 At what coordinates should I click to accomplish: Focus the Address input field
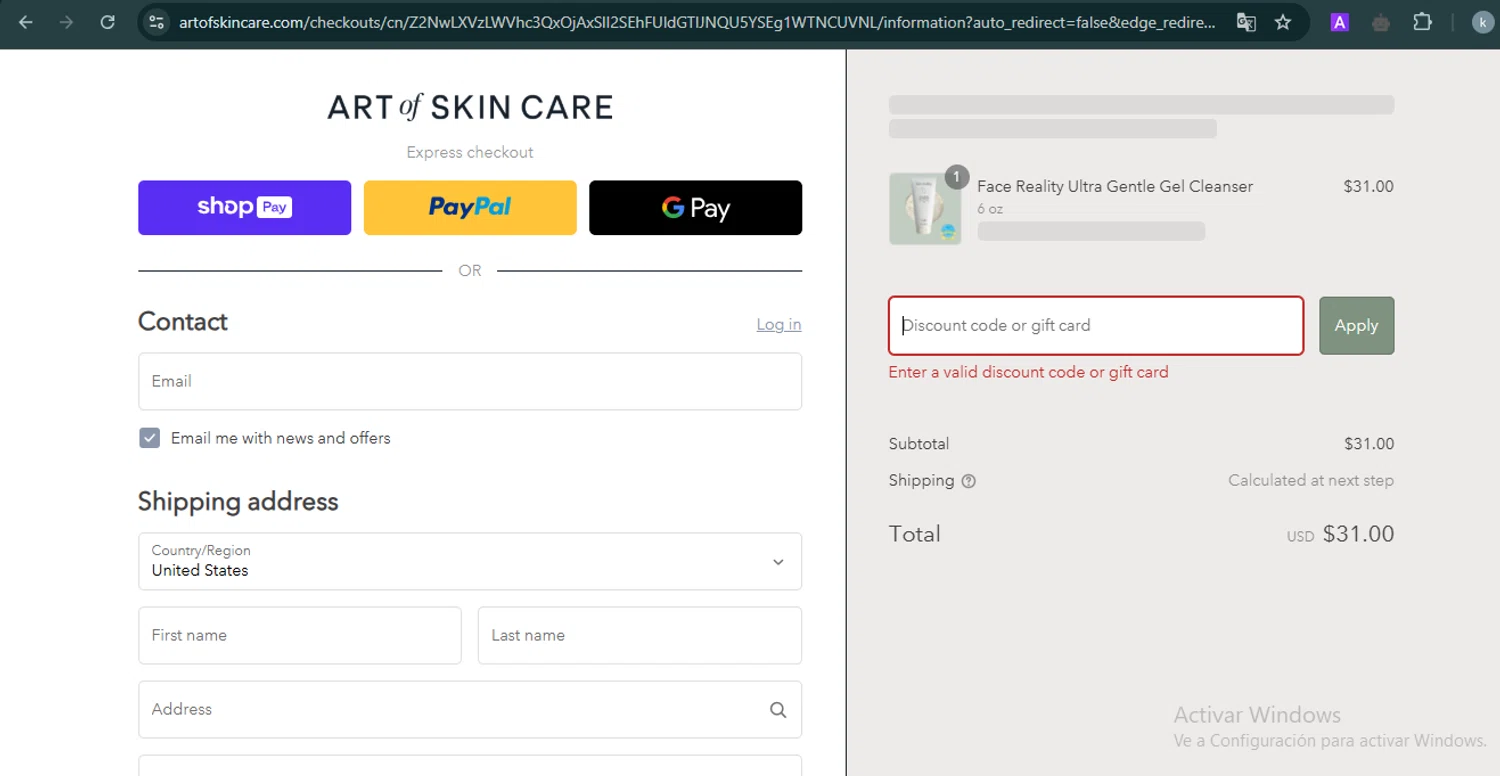coord(470,710)
